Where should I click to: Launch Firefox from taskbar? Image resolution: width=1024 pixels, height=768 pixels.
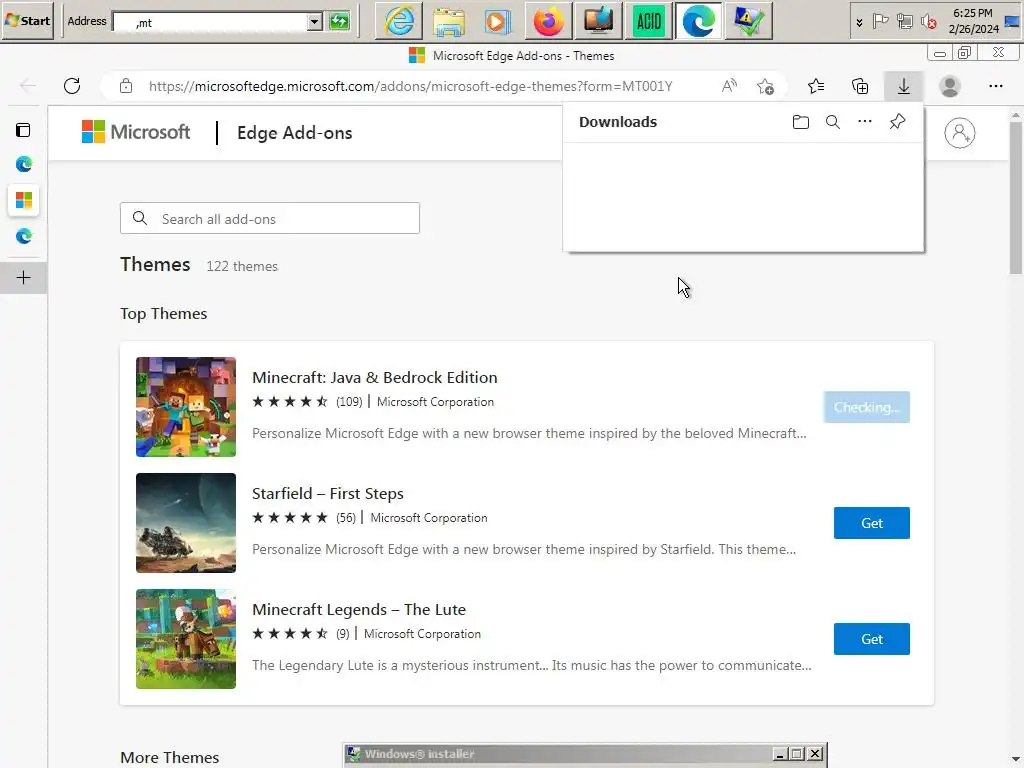point(549,21)
